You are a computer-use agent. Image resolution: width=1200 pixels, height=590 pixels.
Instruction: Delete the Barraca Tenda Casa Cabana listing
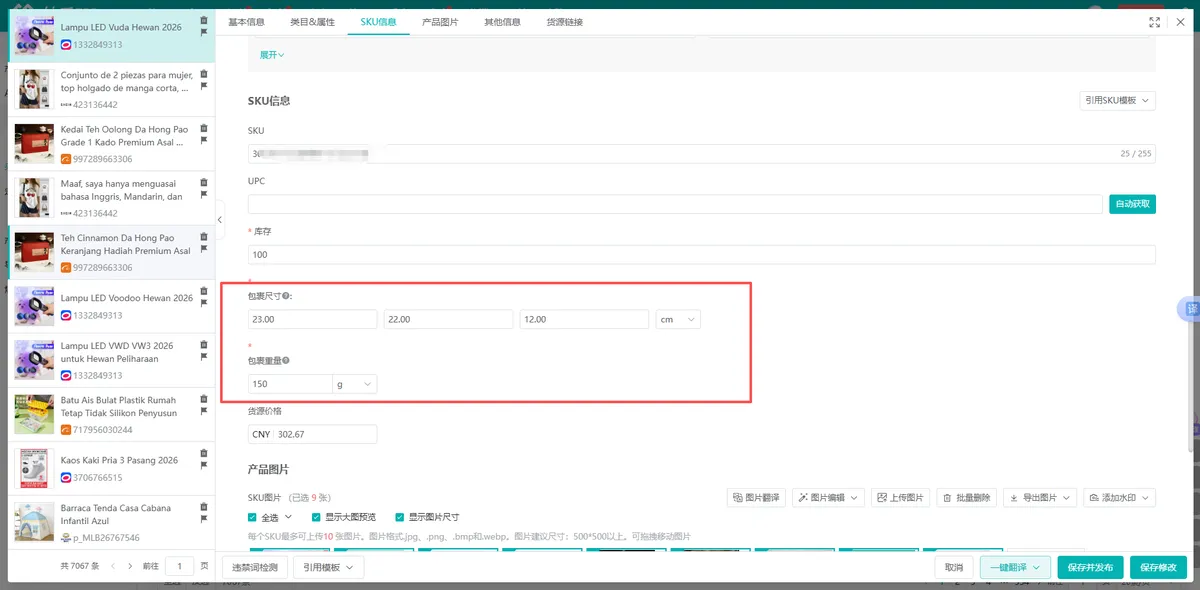click(204, 507)
